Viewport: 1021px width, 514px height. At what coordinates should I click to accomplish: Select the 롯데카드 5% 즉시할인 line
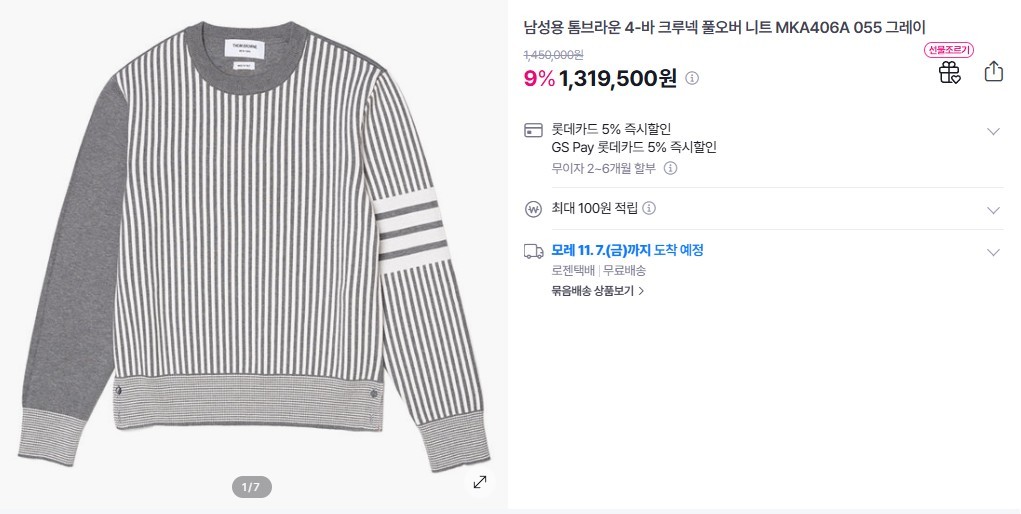coord(611,129)
